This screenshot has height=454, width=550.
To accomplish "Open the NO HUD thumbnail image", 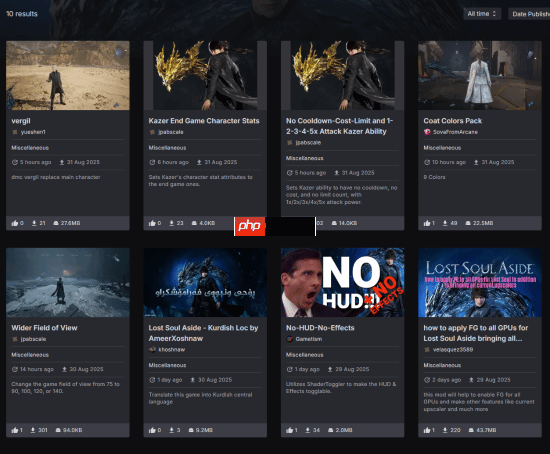I will click(x=342, y=282).
